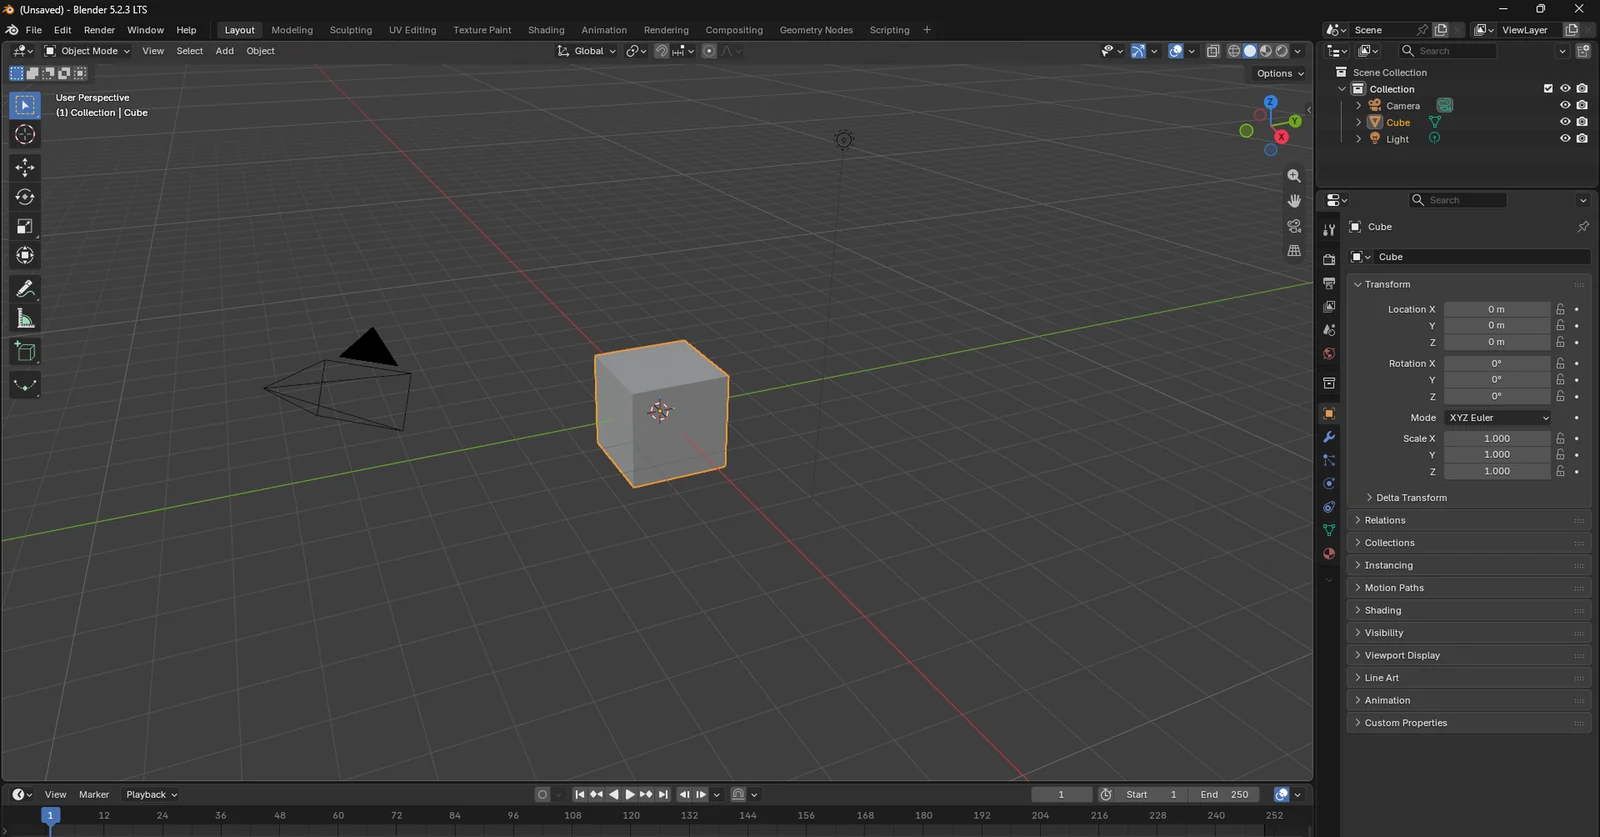Select the combined Transform tool
The image size is (1600, 837).
pyautogui.click(x=25, y=256)
